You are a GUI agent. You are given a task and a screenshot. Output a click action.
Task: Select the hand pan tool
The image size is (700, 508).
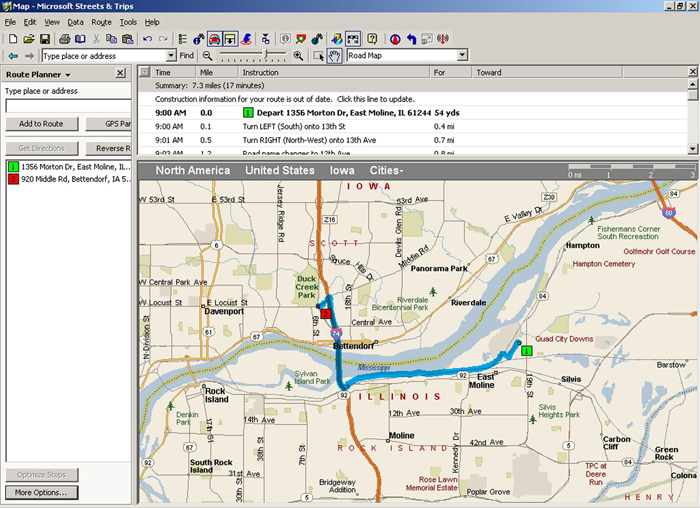(x=335, y=56)
